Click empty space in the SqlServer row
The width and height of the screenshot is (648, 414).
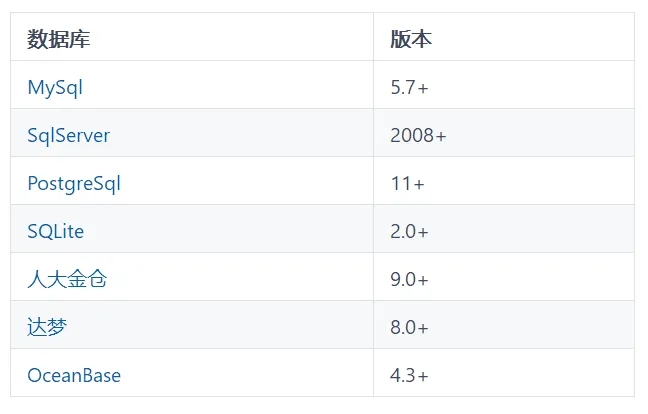pos(240,133)
